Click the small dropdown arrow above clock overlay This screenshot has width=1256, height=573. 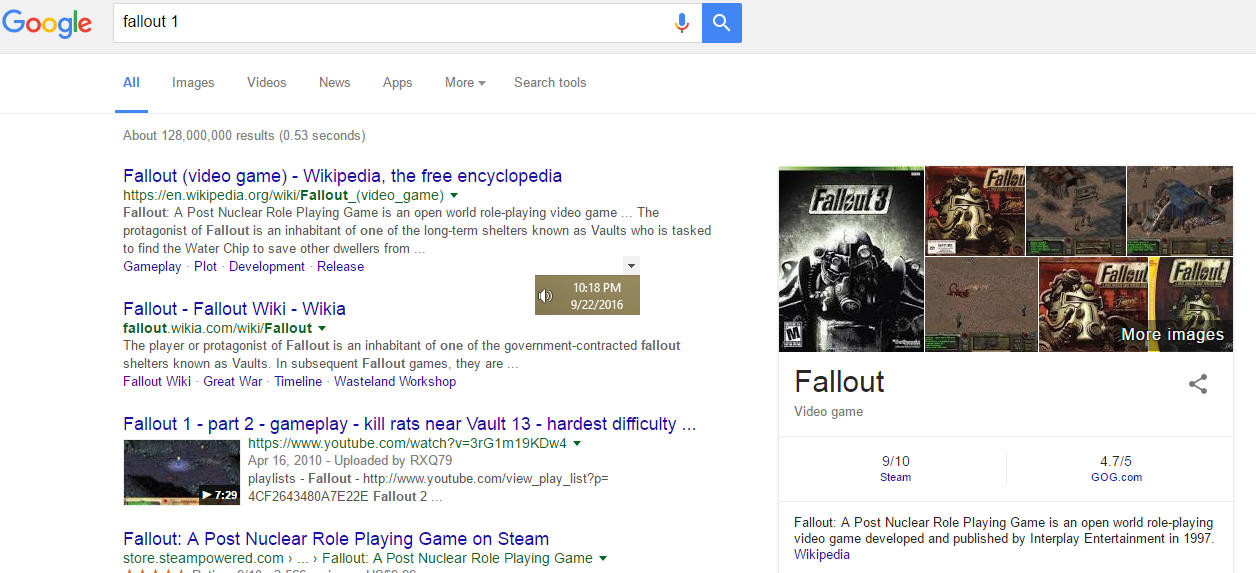(631, 266)
